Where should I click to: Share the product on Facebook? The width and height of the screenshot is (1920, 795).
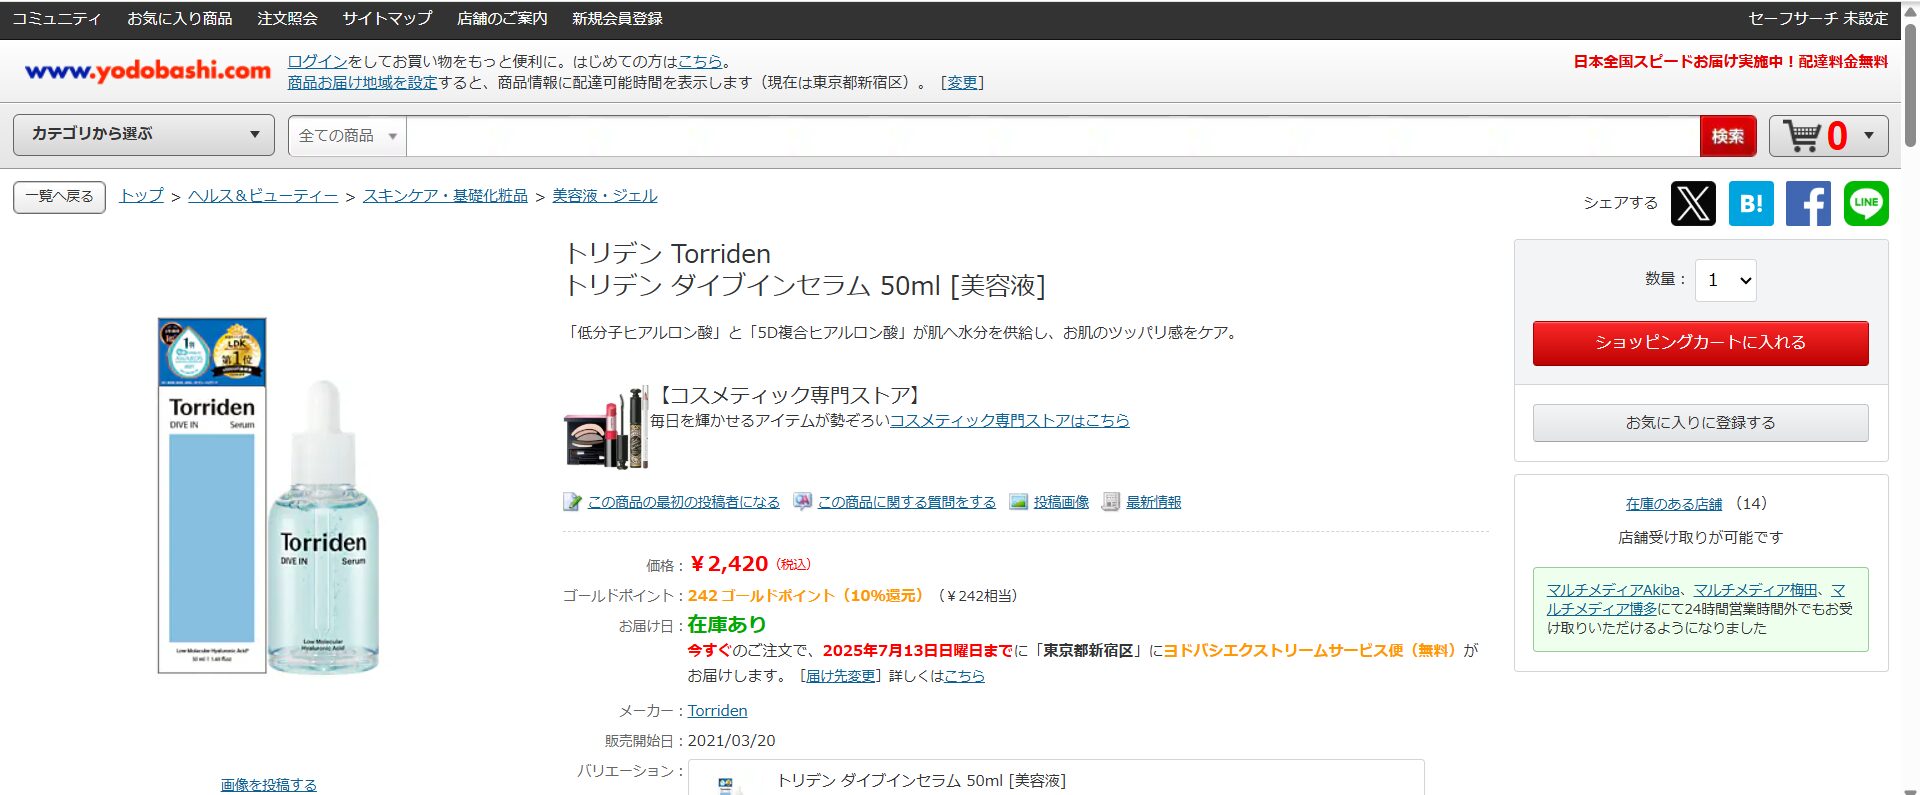(1808, 203)
